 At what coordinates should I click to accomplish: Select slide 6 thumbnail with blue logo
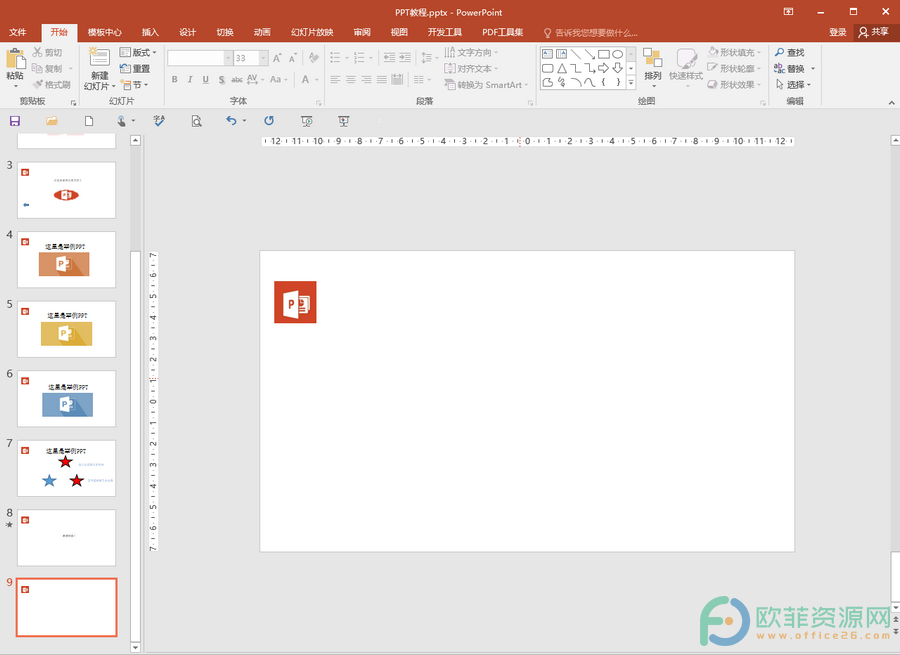(x=67, y=398)
